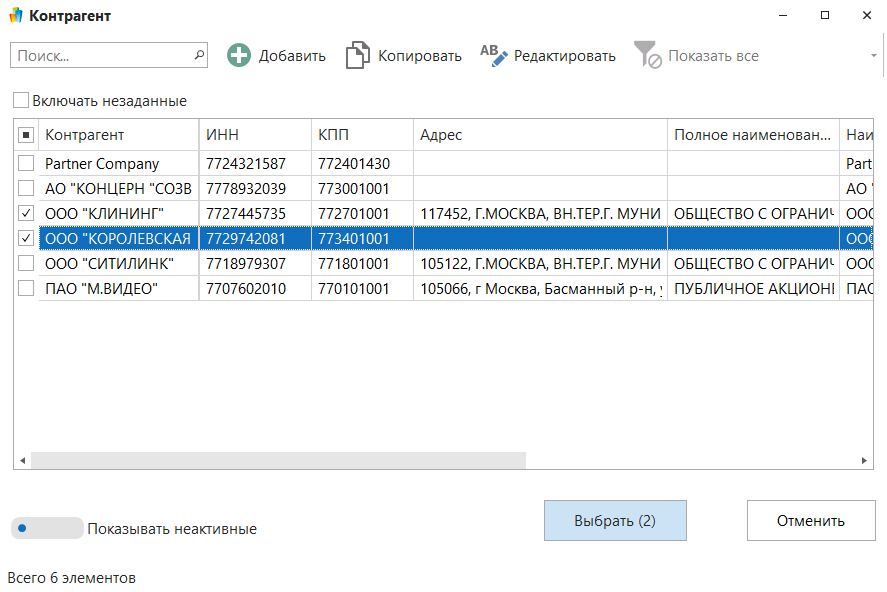Check the box for Partner Company row
887x592 pixels.
click(26, 164)
